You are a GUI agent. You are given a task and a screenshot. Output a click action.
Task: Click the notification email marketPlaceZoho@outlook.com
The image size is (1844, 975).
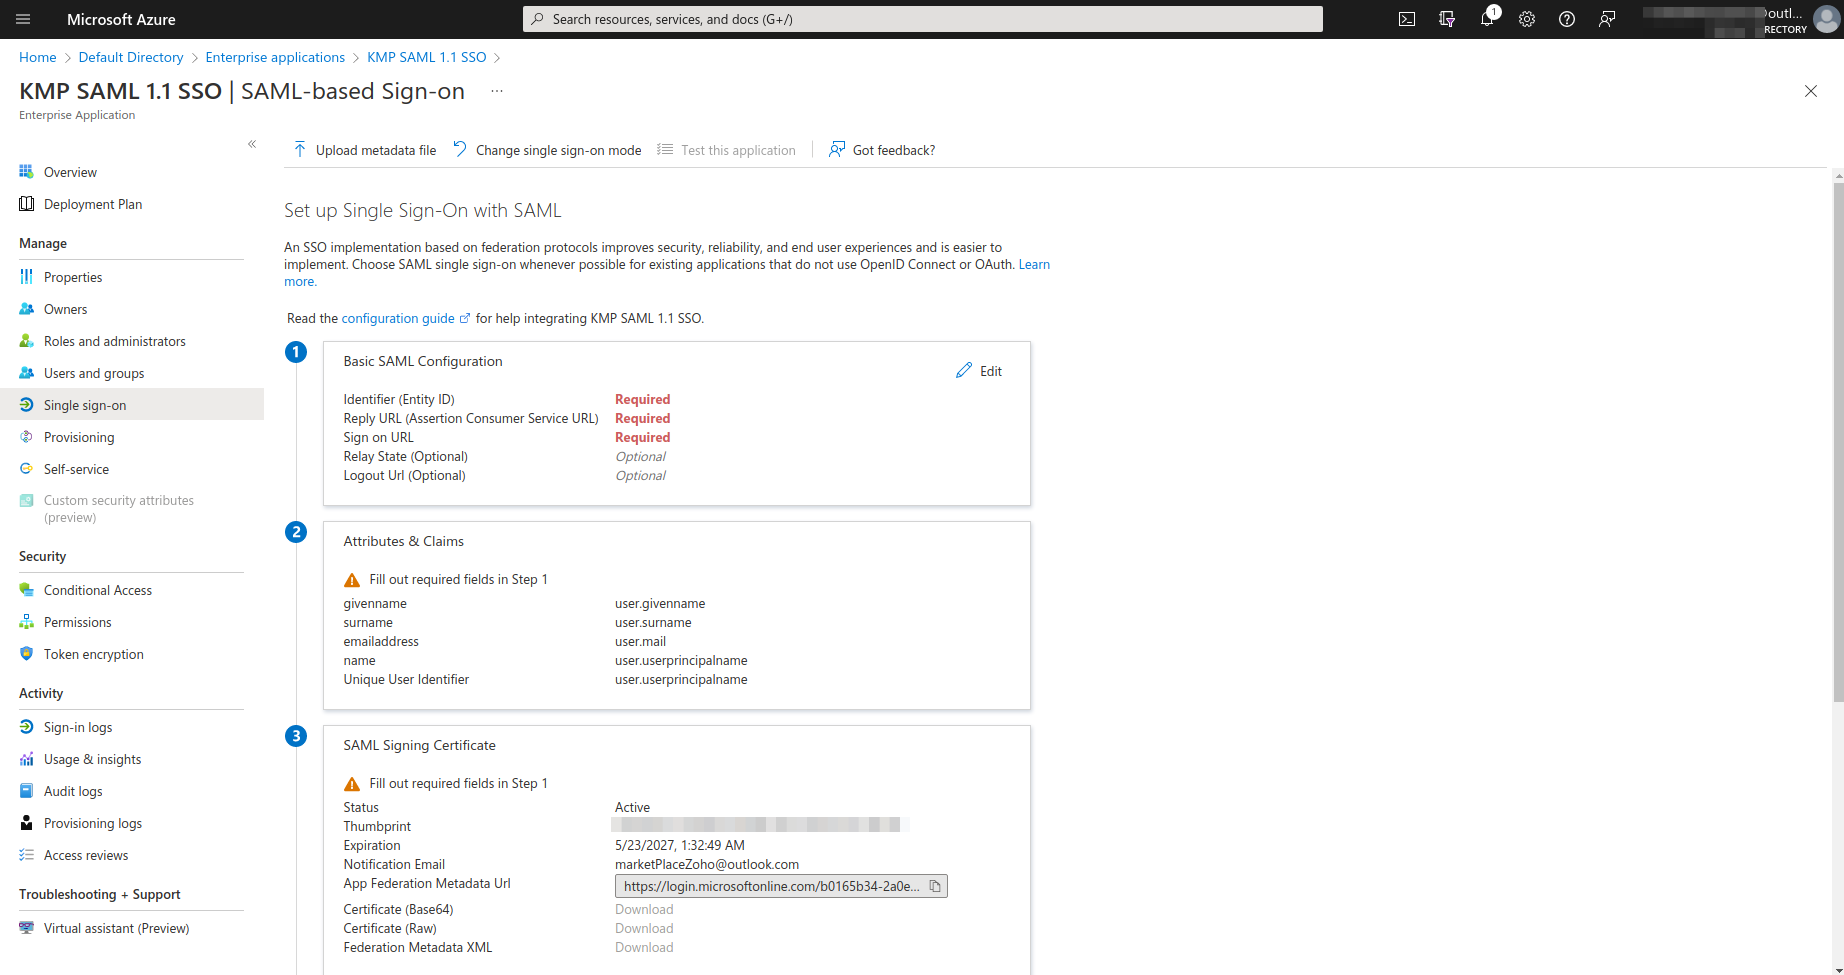tap(707, 864)
